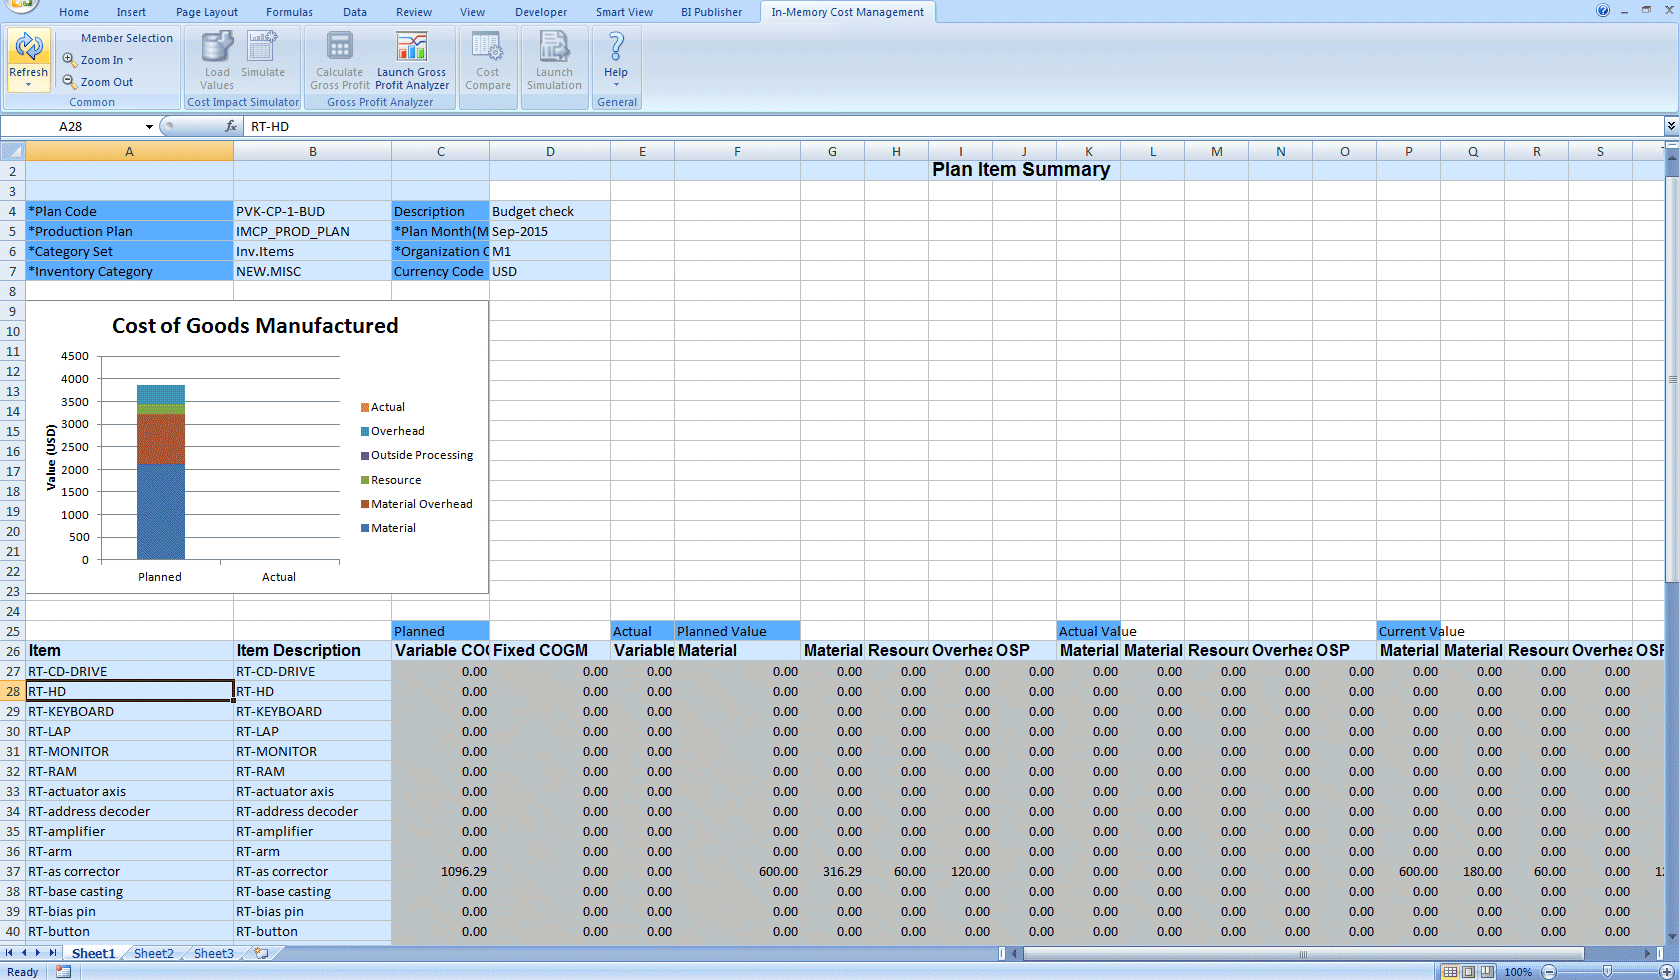1679x980 pixels.
Task: Open the Home tab
Action: coord(74,12)
